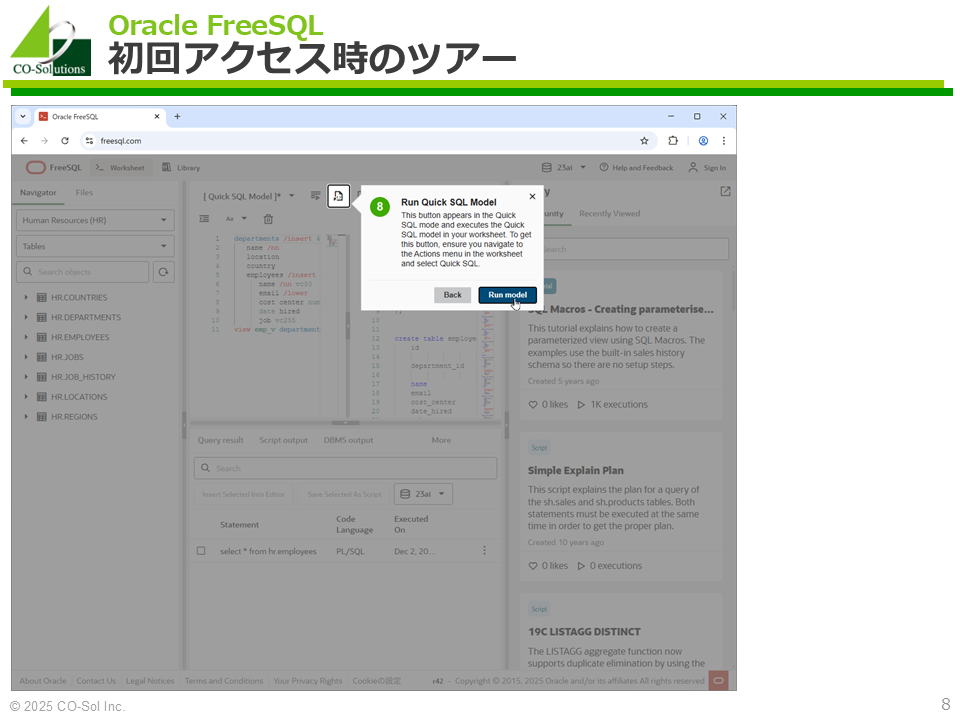This screenshot has width=960, height=720.
Task: Open the Tables object type dropdown
Action: (x=95, y=246)
